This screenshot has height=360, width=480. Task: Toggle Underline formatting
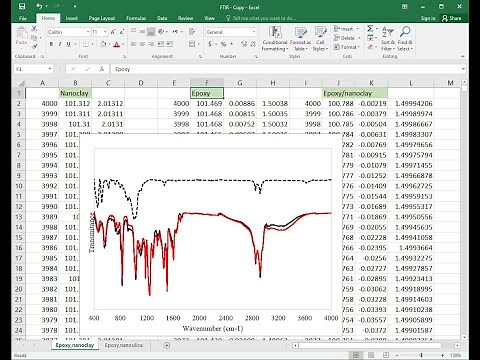[68, 44]
